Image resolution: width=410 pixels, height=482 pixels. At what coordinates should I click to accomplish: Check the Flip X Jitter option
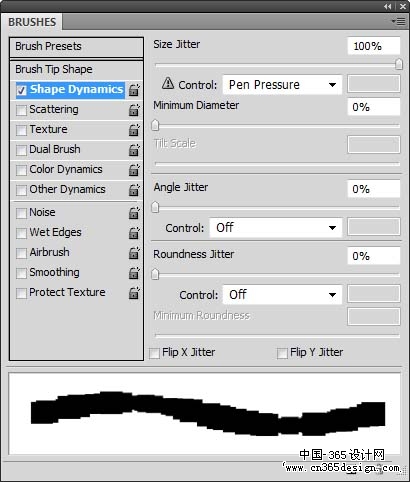coord(154,353)
